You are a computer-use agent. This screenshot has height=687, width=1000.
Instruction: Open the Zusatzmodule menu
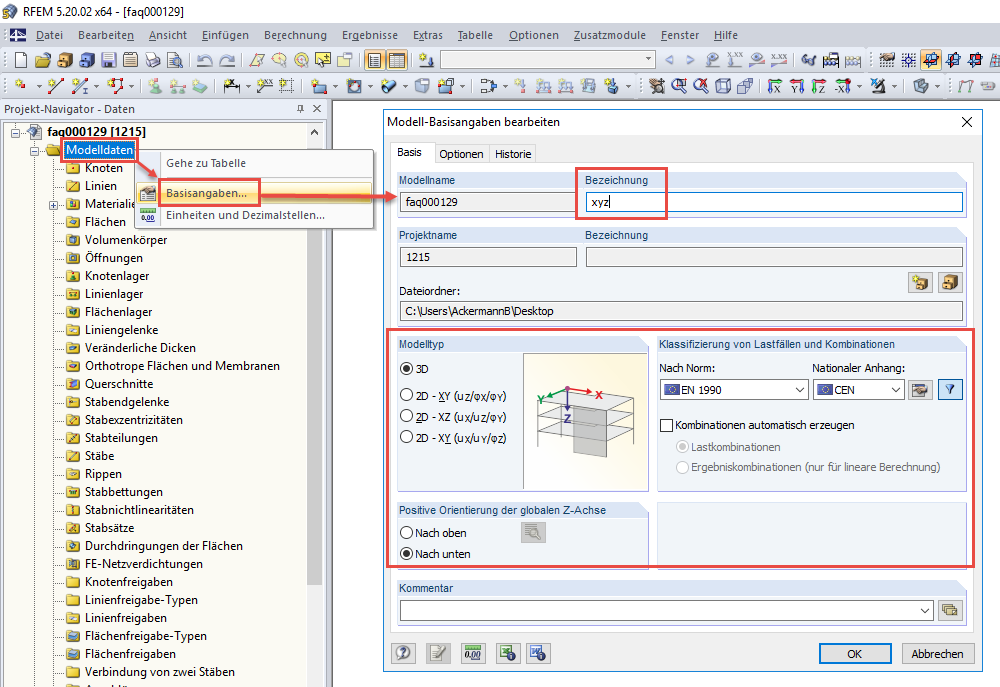click(610, 35)
